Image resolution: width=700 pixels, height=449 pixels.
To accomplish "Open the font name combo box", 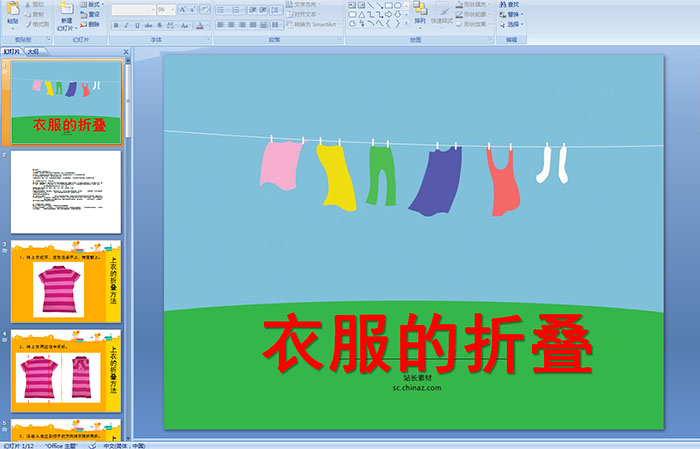I will (x=133, y=10).
